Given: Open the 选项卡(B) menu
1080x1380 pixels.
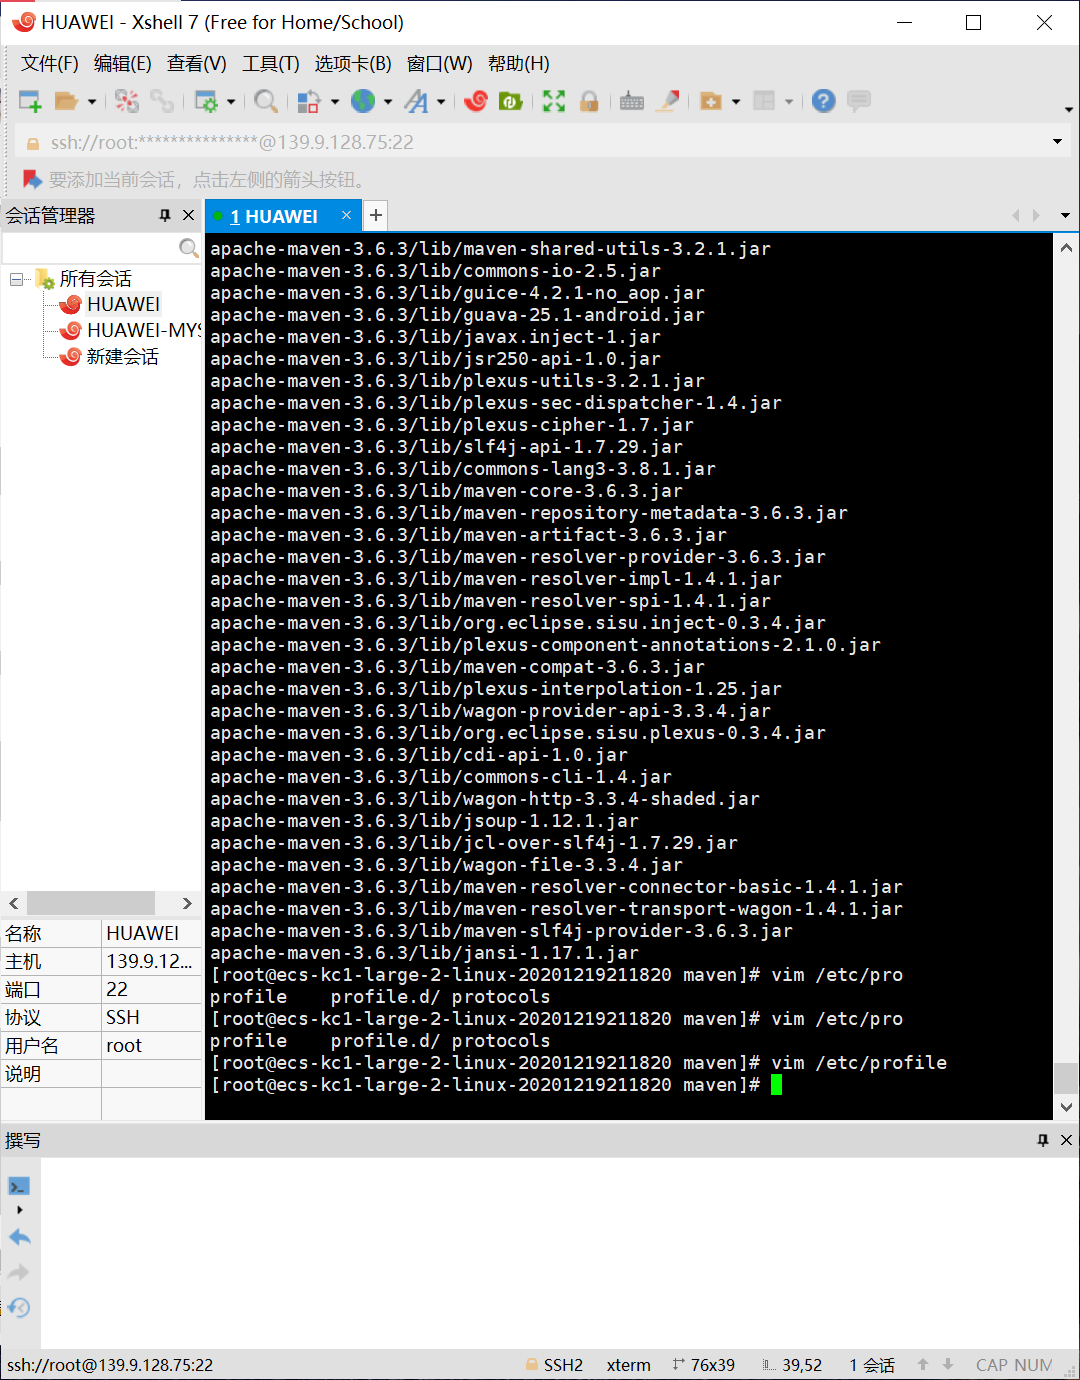Looking at the screenshot, I should click(353, 64).
